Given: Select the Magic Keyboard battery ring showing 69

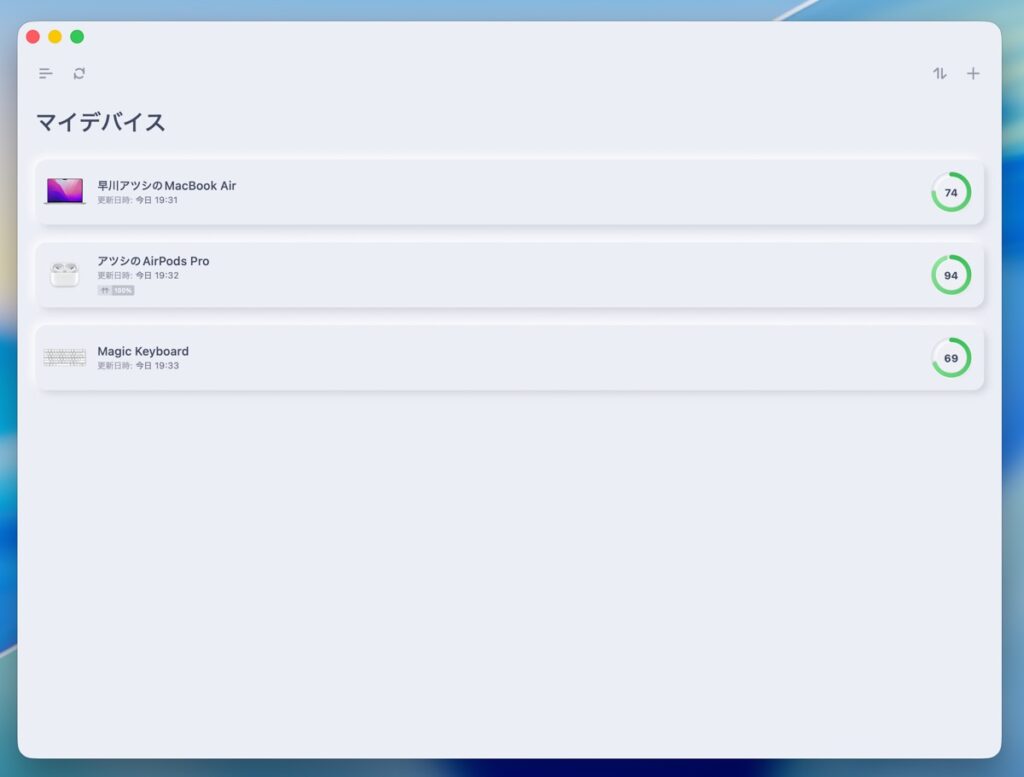Looking at the screenshot, I should coord(950,358).
